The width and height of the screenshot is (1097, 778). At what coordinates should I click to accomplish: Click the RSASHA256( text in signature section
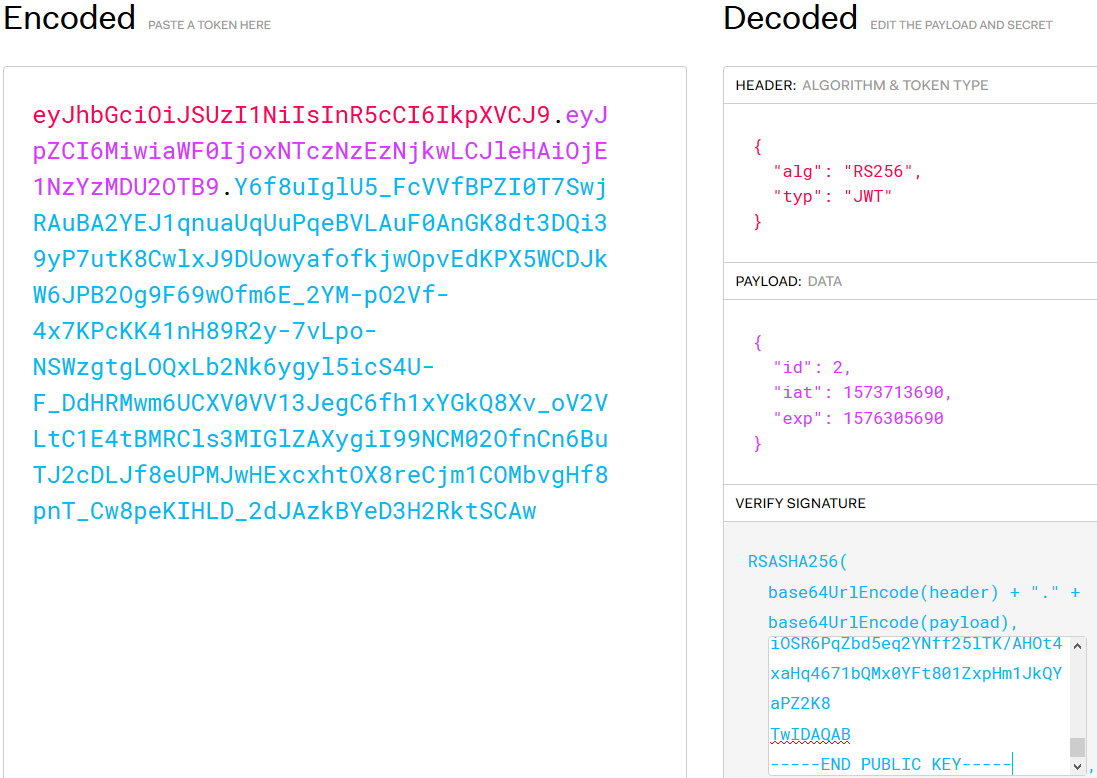point(798,561)
